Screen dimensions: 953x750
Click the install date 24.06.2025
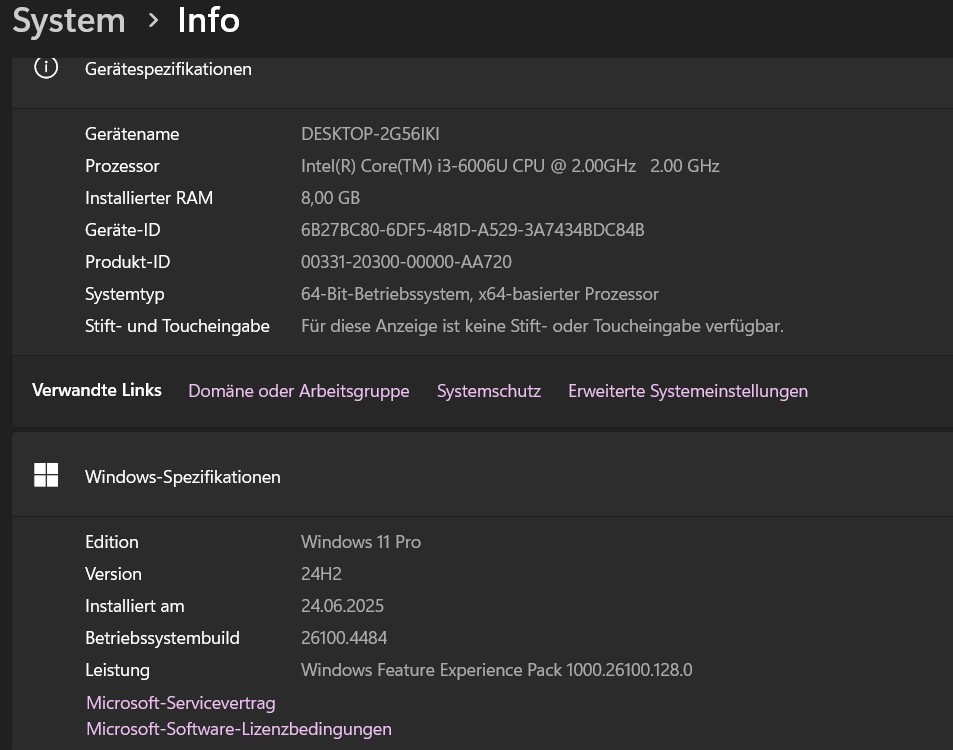tap(342, 606)
